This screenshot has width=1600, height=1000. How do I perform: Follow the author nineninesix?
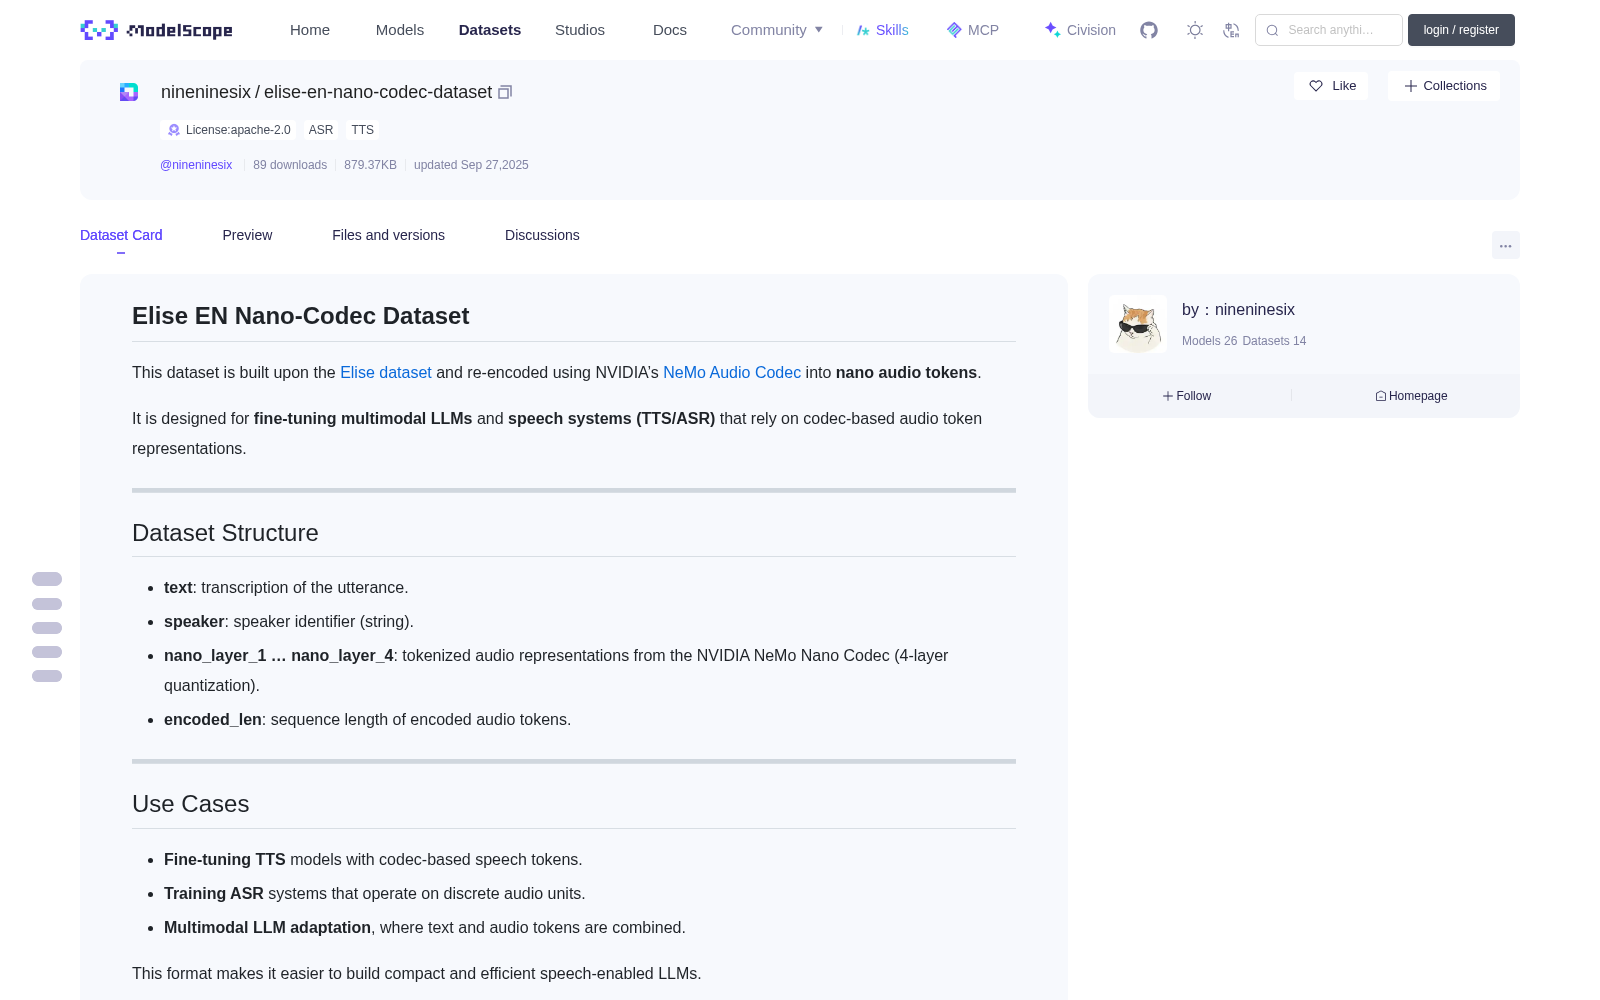click(1187, 396)
